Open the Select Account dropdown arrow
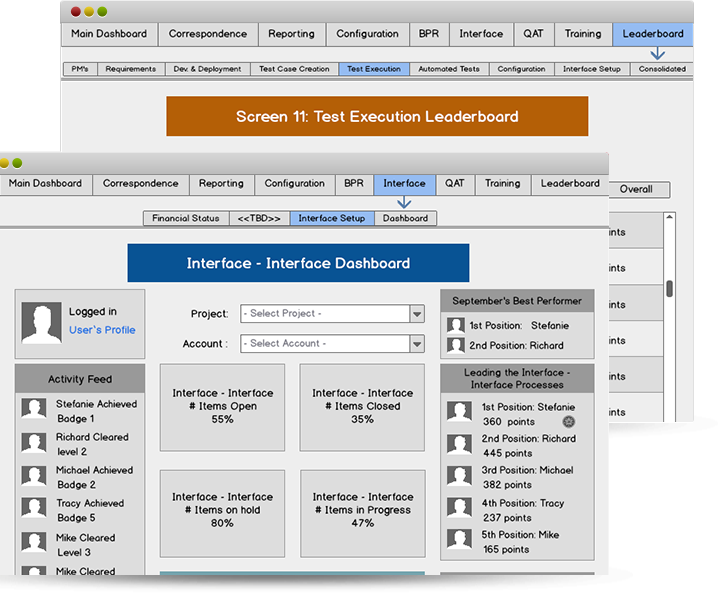Screen dimensions: 718x593 417,344
